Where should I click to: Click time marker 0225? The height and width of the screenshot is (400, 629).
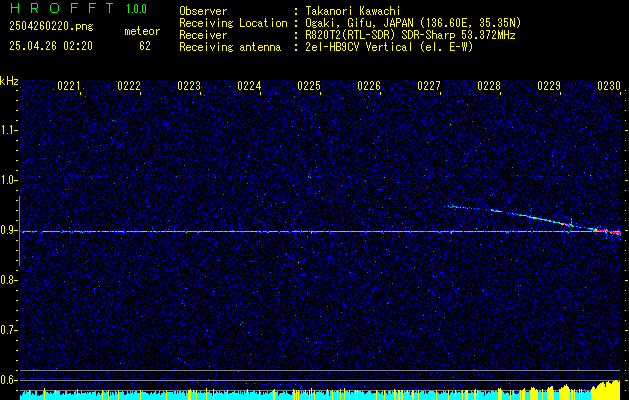pyautogui.click(x=309, y=86)
